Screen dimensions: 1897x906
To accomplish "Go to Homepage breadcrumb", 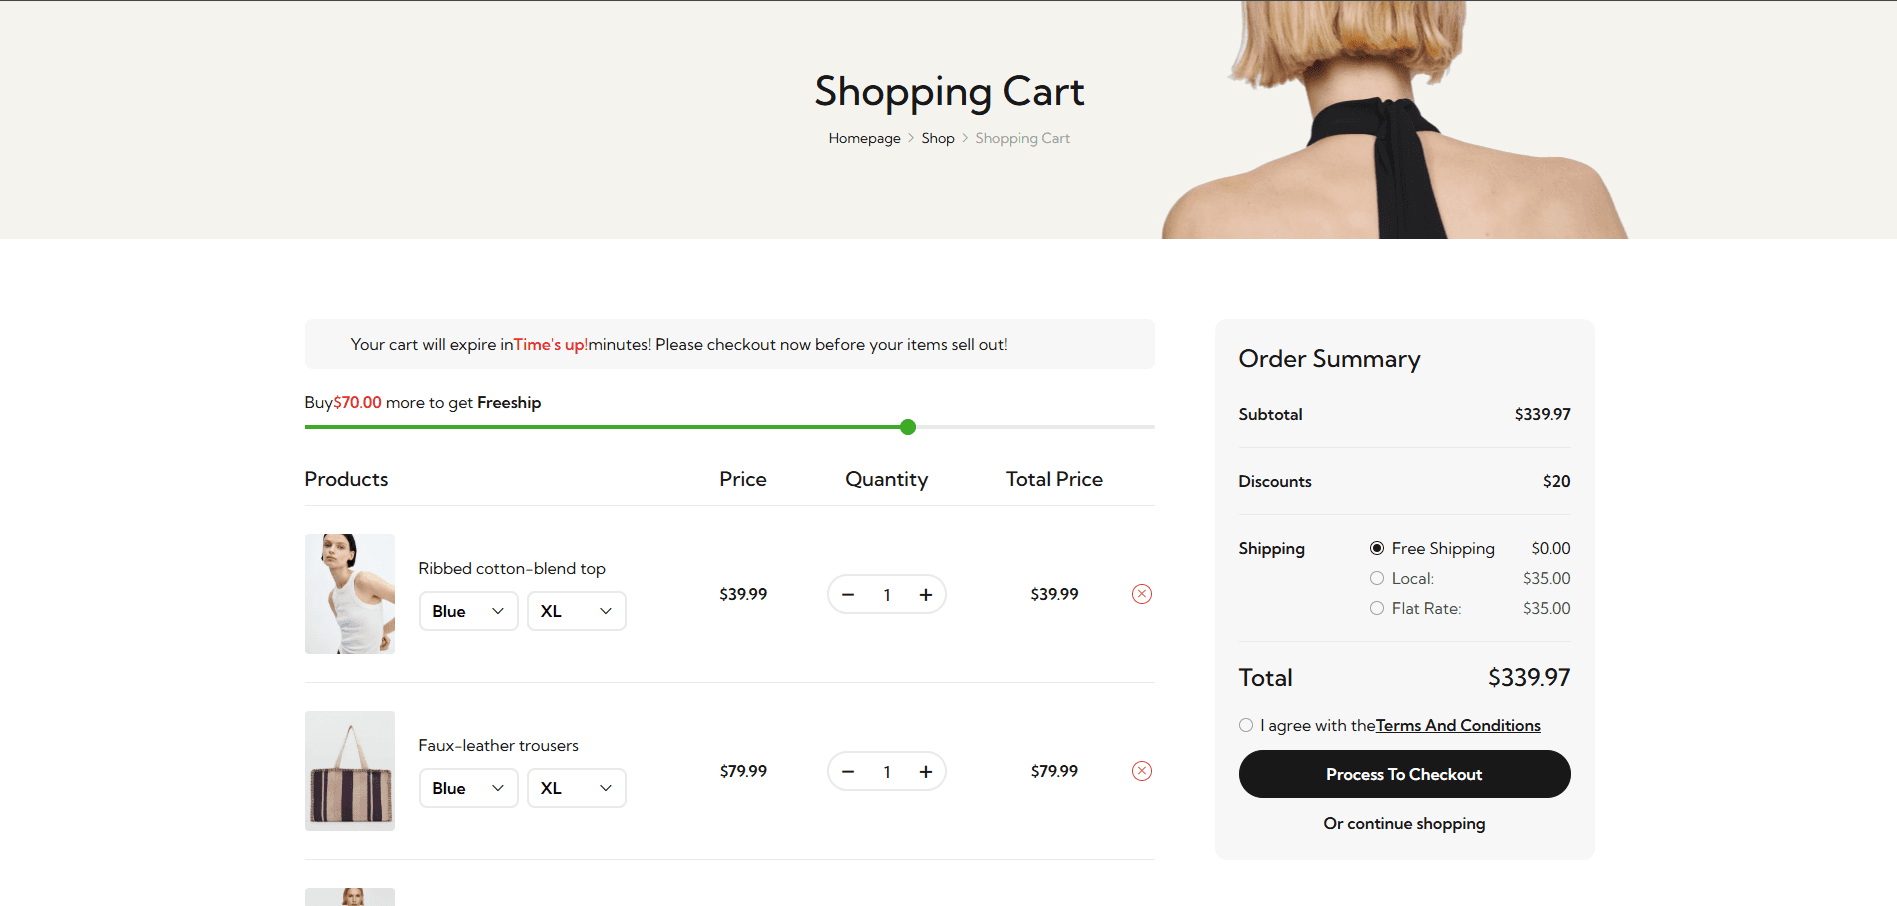I will [x=864, y=138].
